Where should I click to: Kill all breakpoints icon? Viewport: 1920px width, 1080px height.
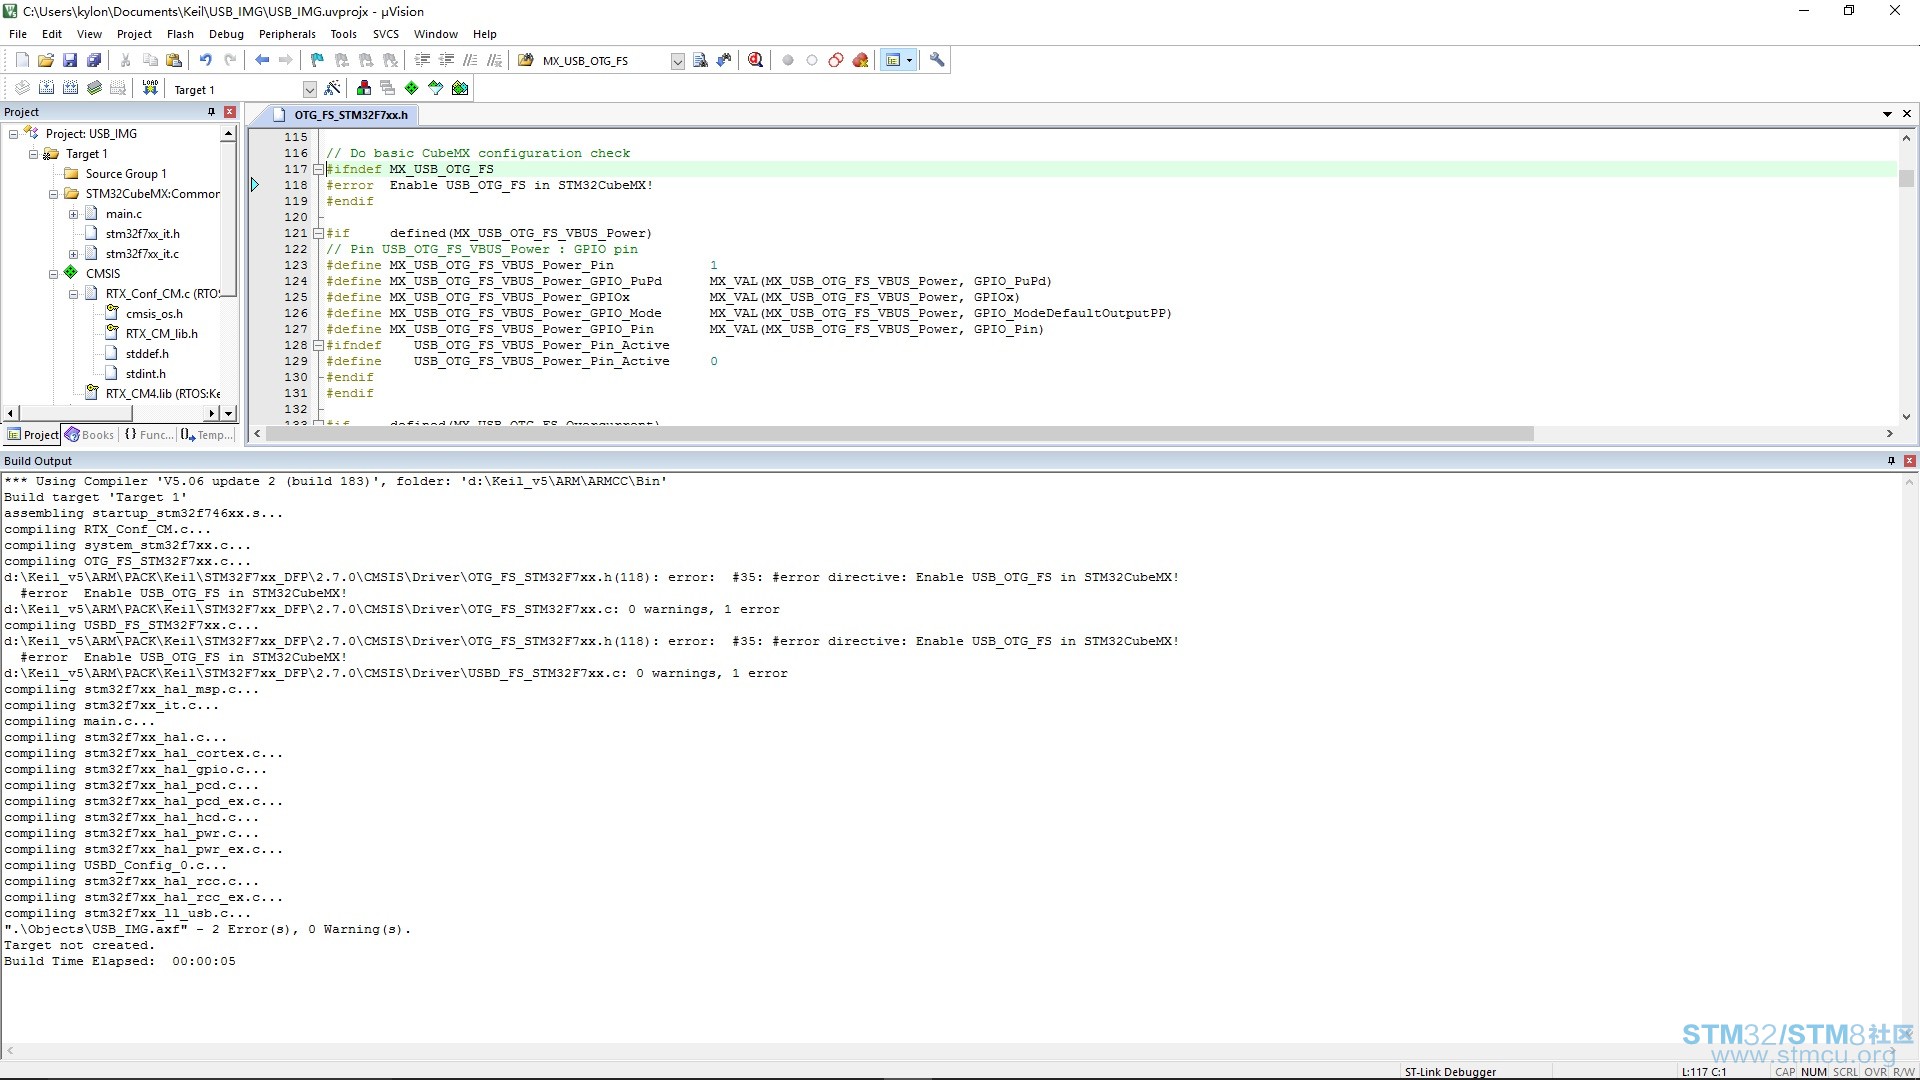[860, 60]
